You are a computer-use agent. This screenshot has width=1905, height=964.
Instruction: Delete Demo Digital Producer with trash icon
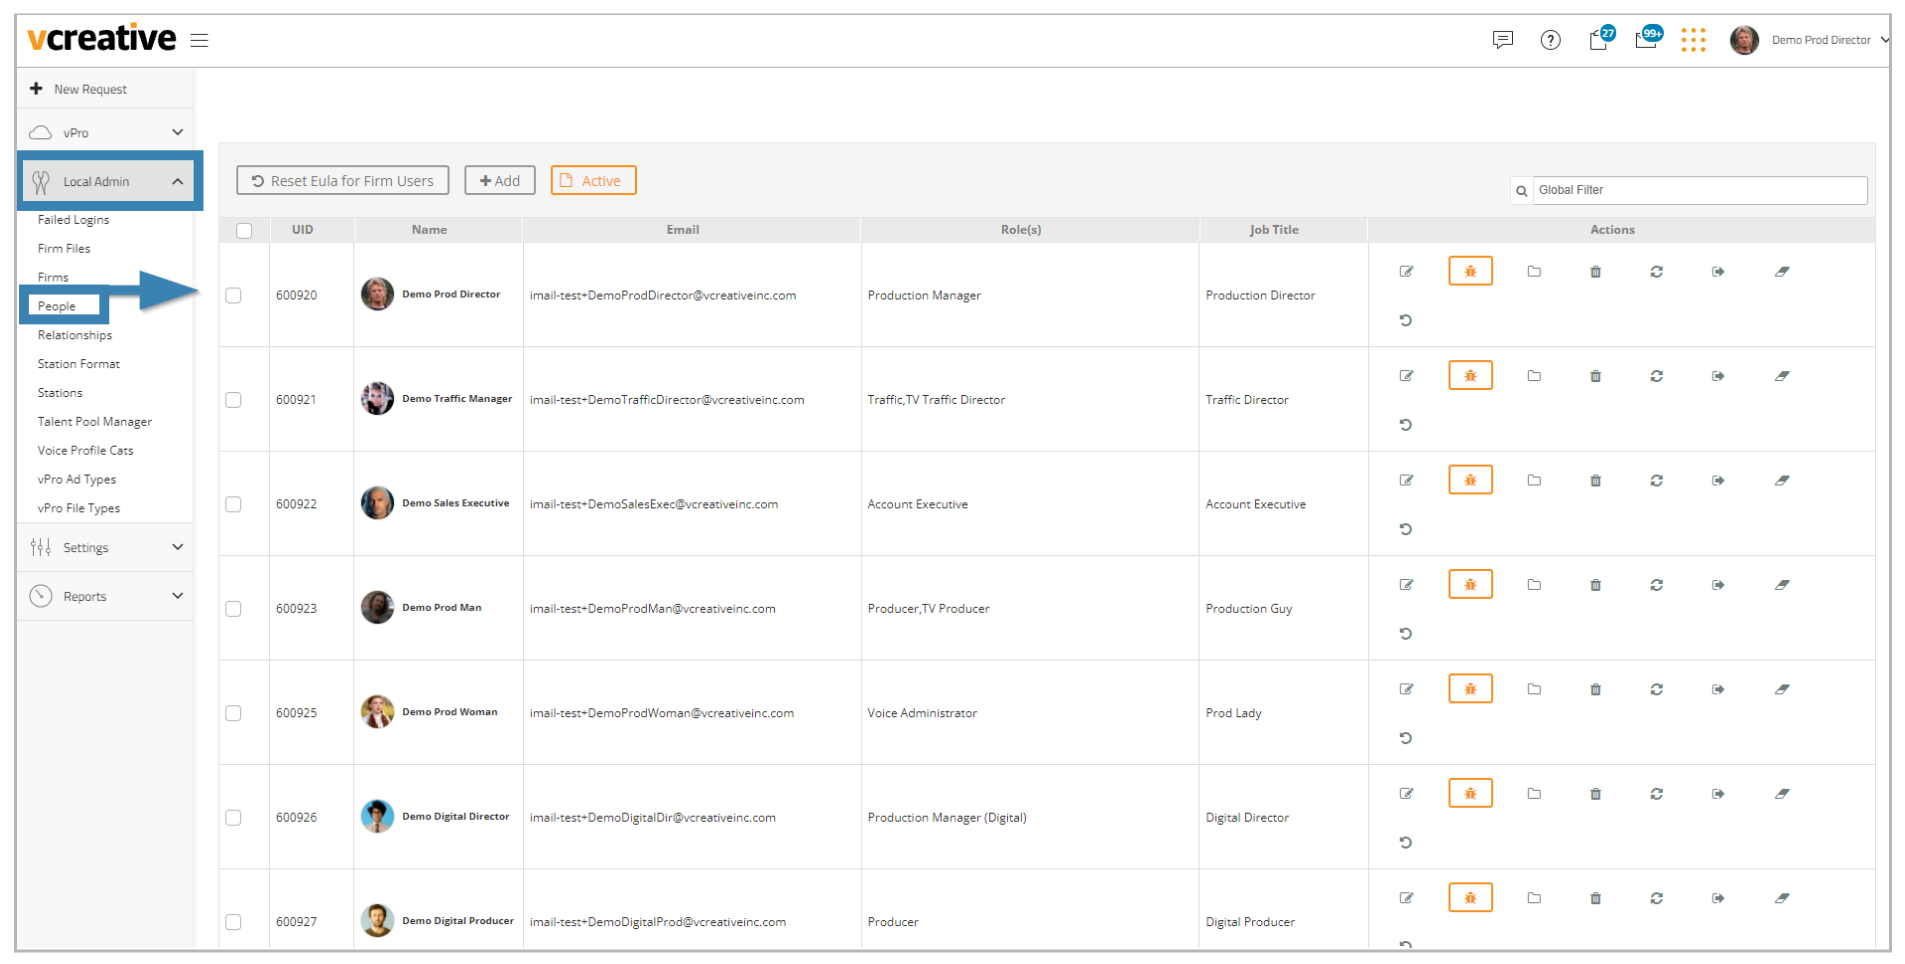click(1595, 899)
